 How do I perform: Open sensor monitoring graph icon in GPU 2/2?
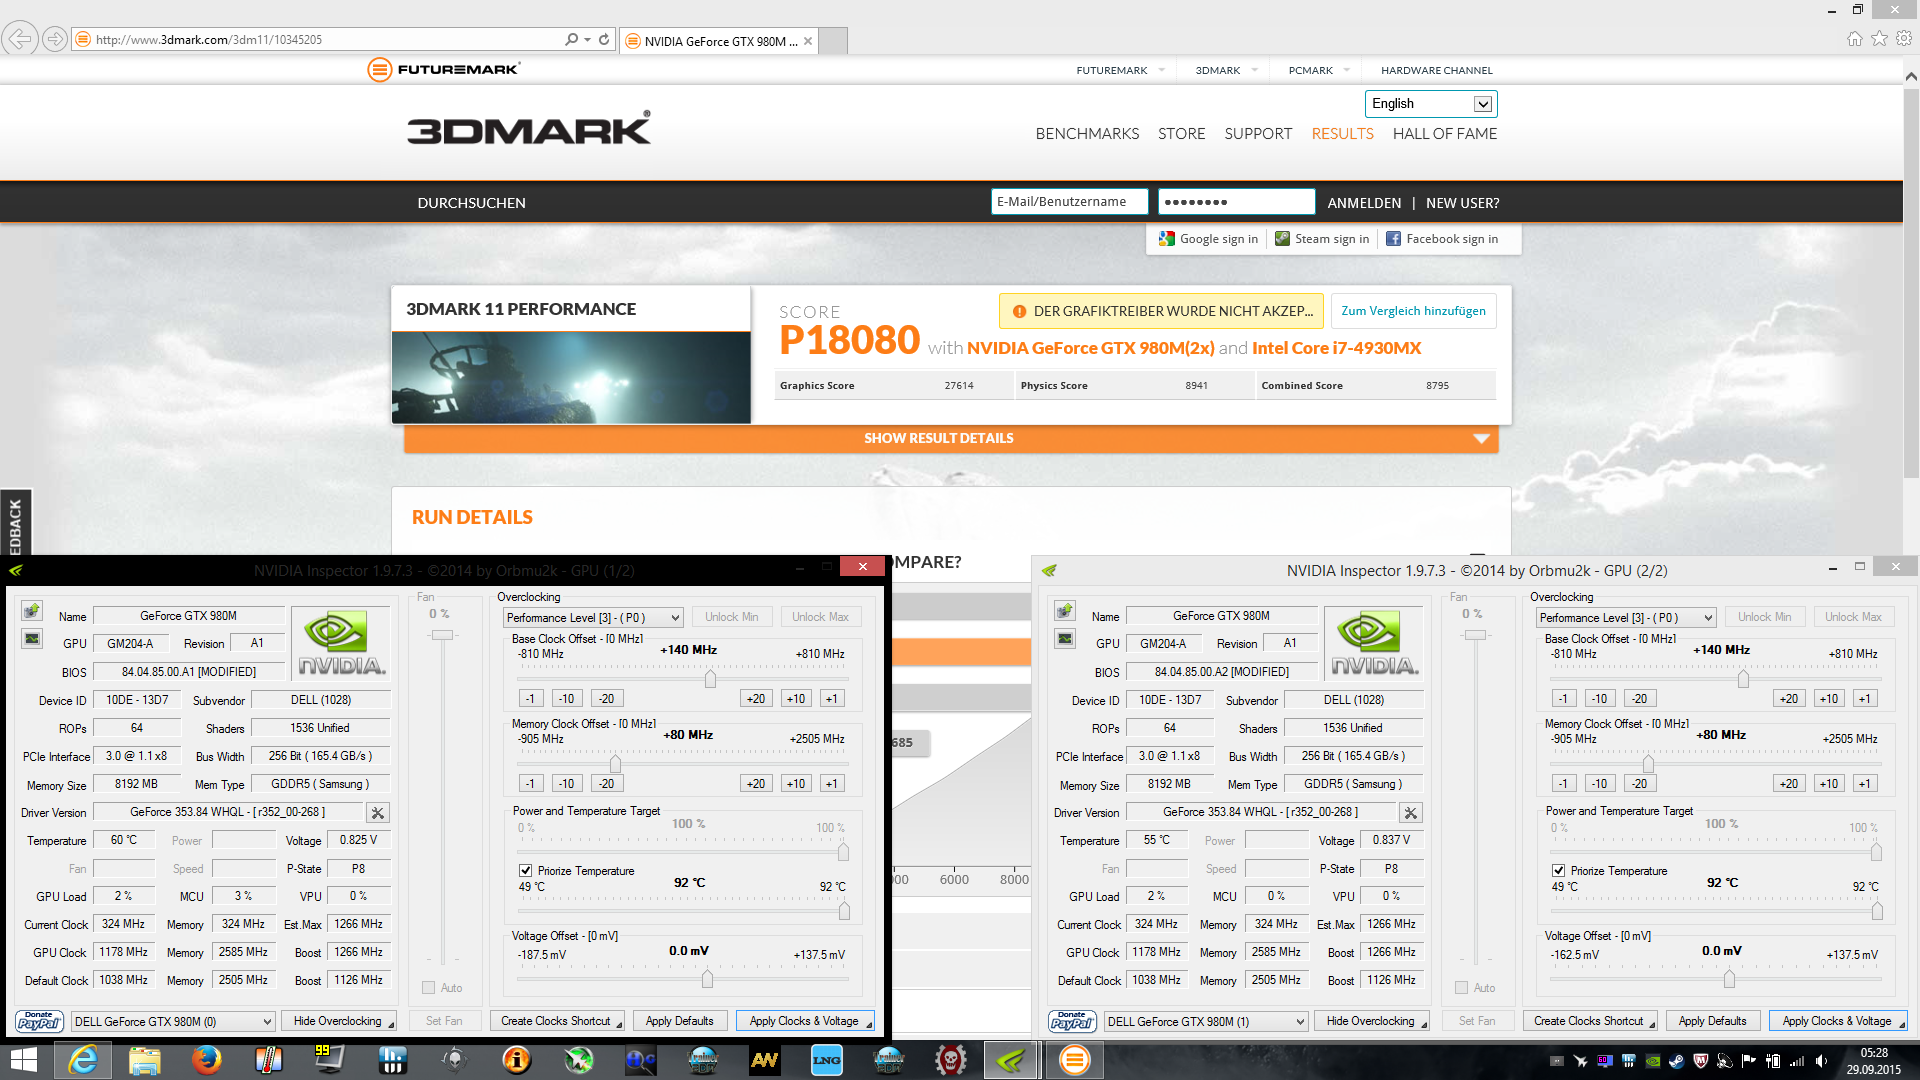1065,638
